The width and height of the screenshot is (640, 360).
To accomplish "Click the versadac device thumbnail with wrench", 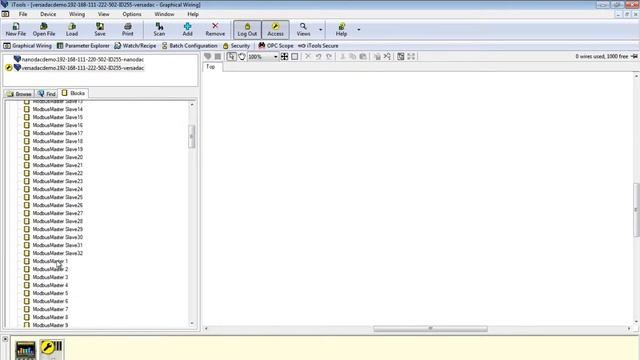I will coord(51,350).
